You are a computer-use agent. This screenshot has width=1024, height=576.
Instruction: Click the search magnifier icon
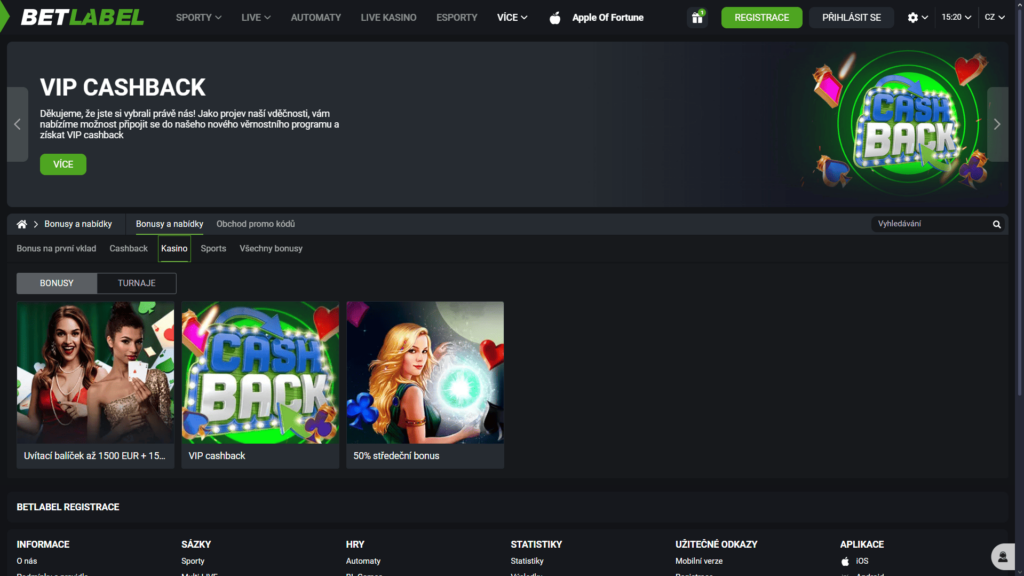point(997,224)
